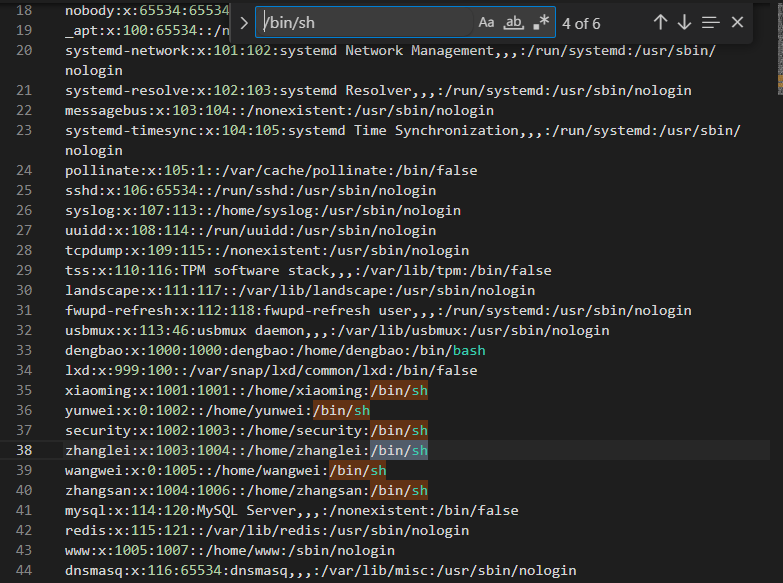Click the highlighted /bin/sh on zhanglei line
The width and height of the screenshot is (783, 583).
pos(398,450)
